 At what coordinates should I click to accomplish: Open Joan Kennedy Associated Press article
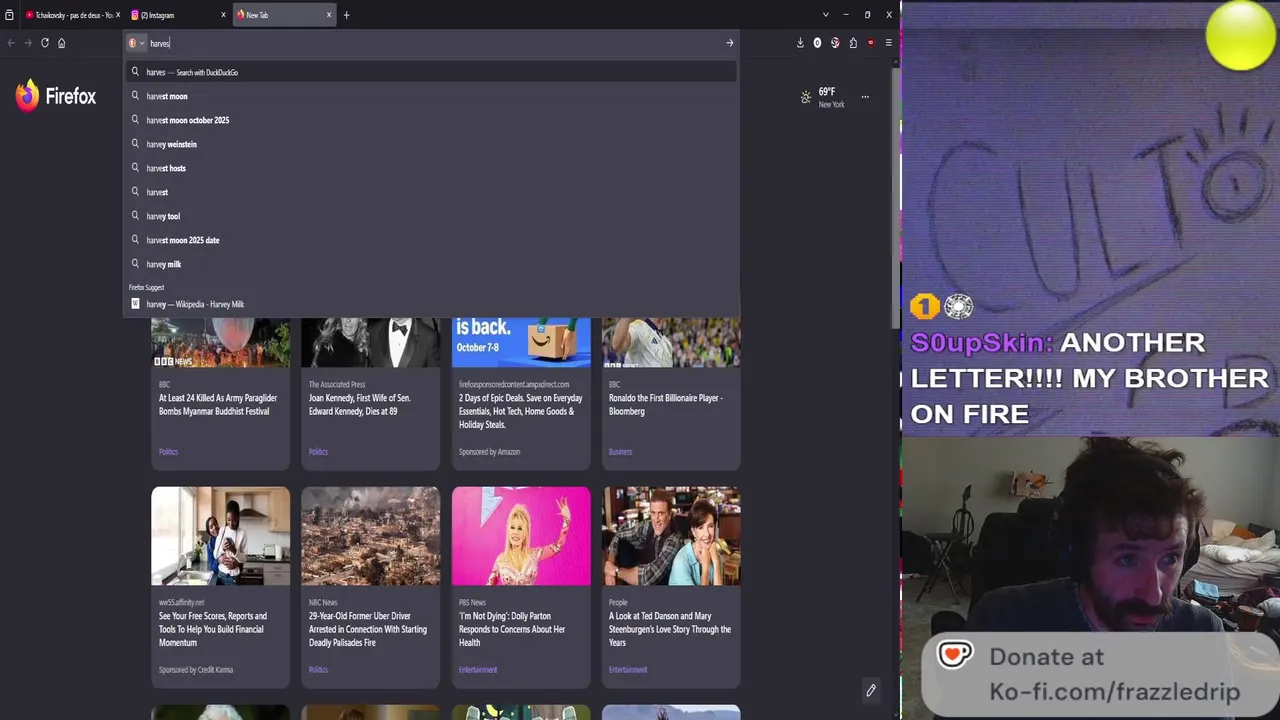pyautogui.click(x=360, y=405)
